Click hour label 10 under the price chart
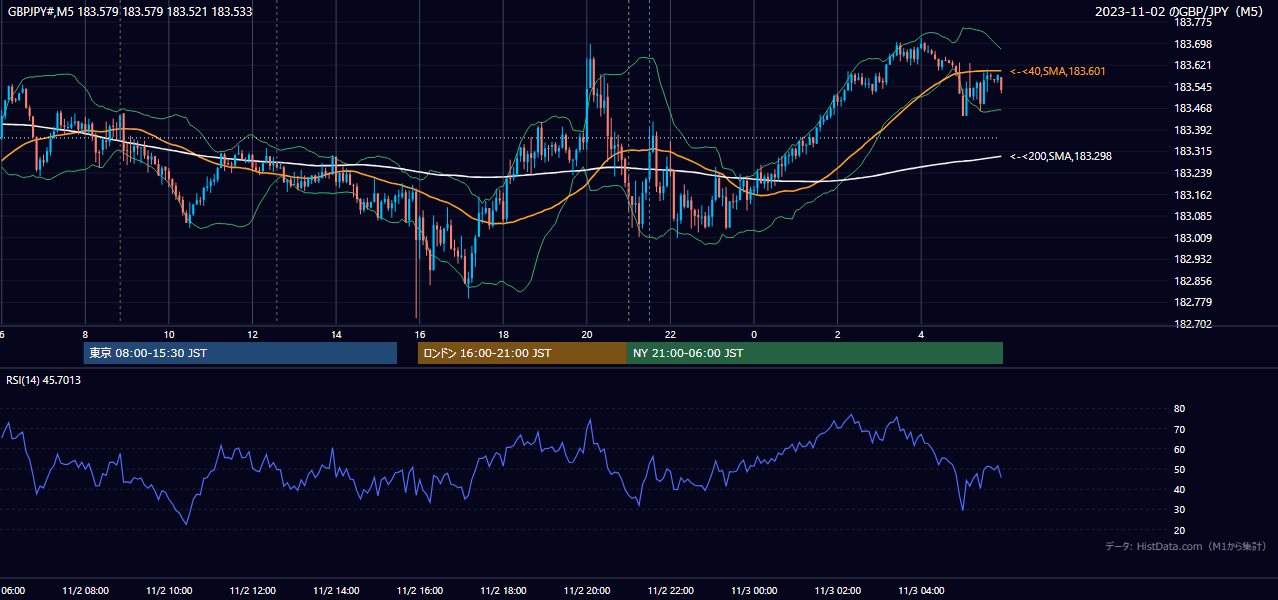The width and height of the screenshot is (1278, 600). 169,335
